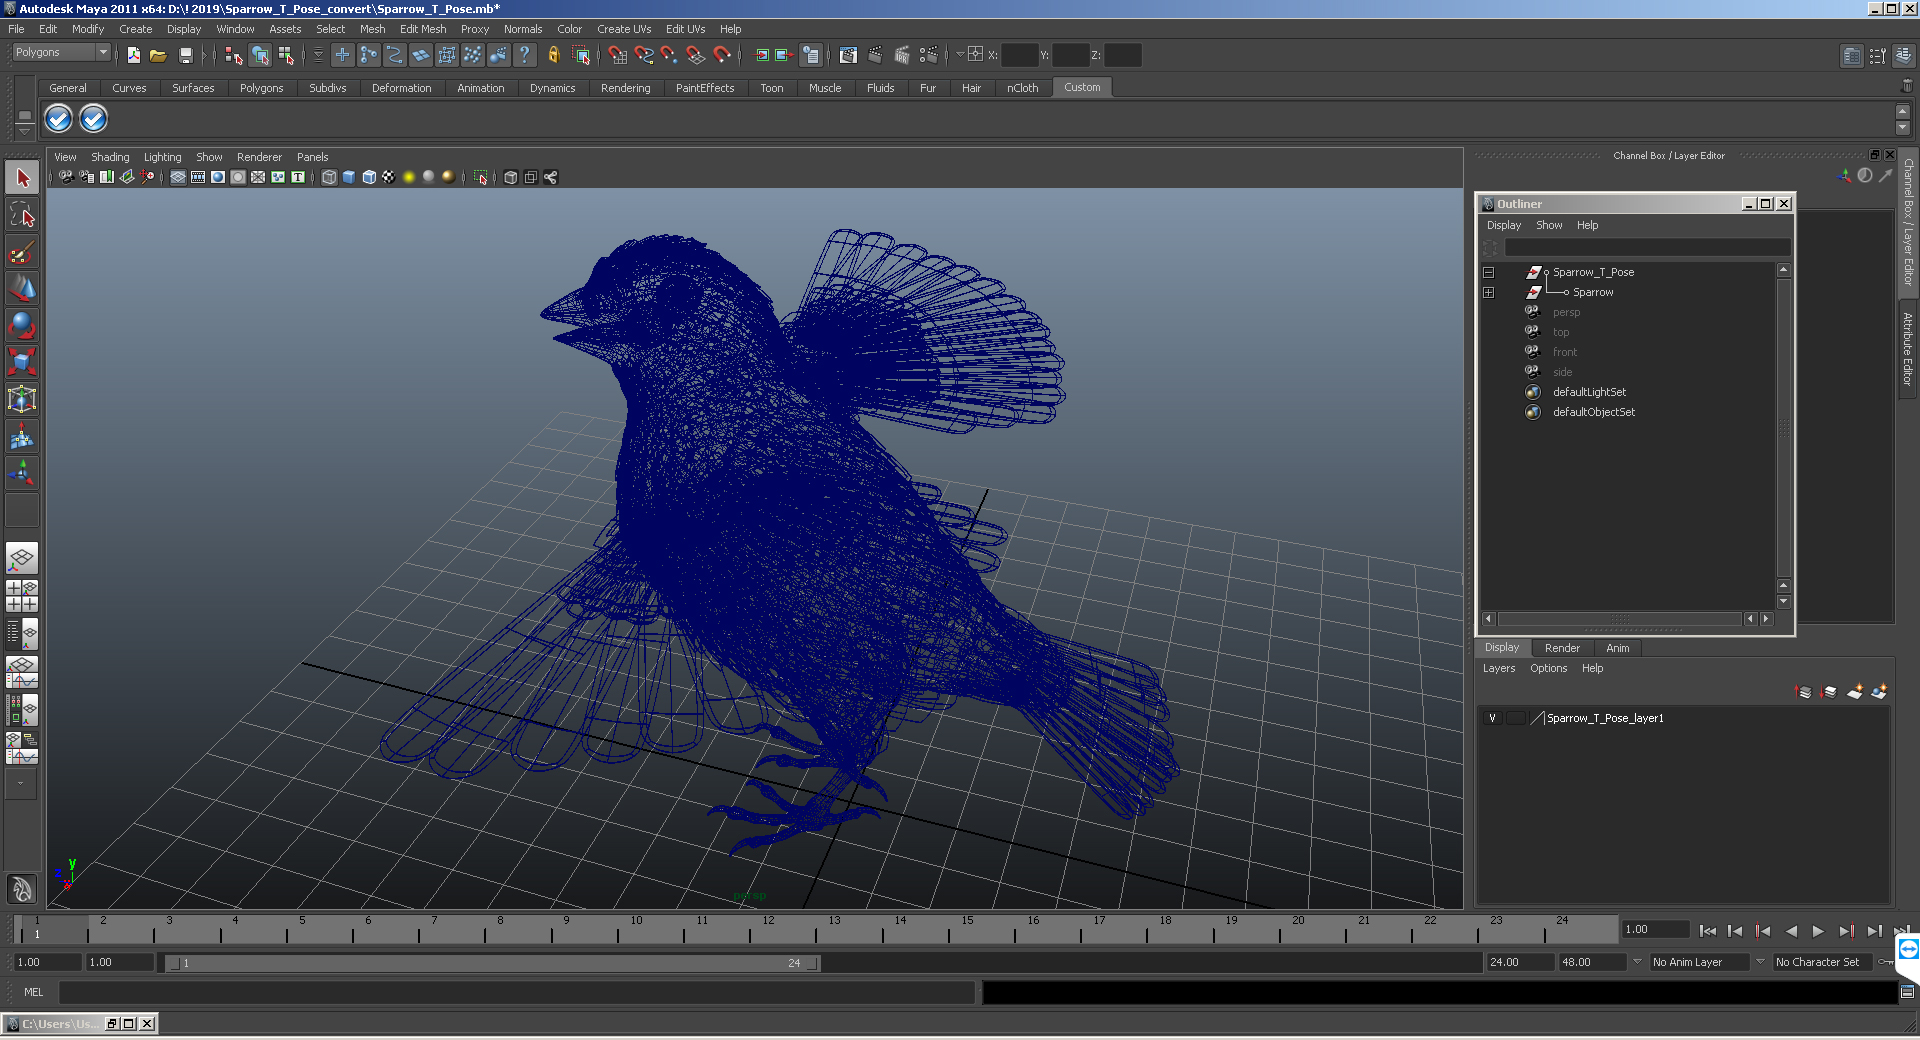
Task: Activate the Scale tool
Action: [x=22, y=362]
